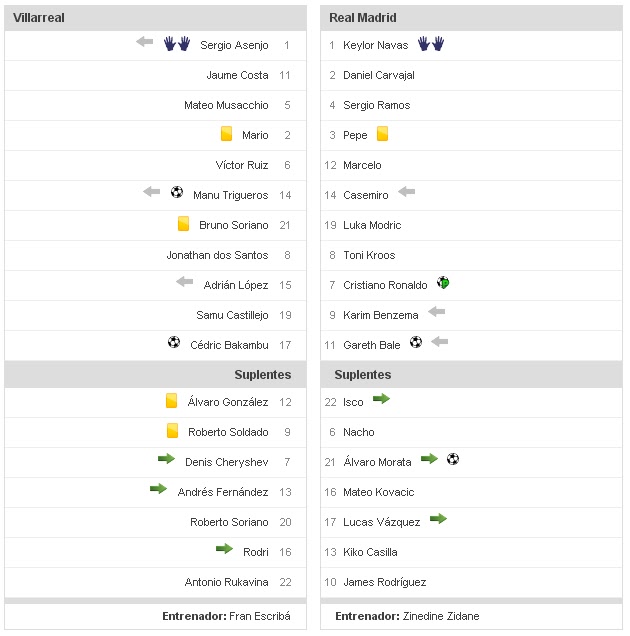
Task: Select the Villarreal team header
Action: pos(39,18)
